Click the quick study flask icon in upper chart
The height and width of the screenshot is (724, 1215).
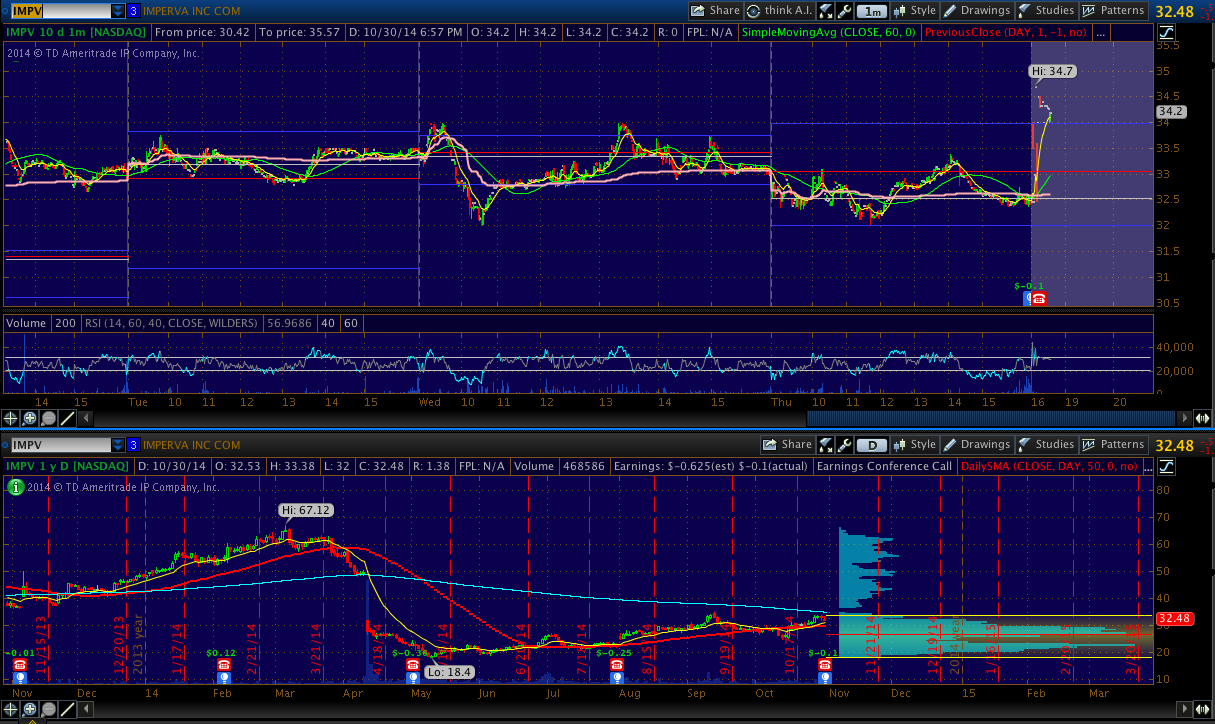826,11
